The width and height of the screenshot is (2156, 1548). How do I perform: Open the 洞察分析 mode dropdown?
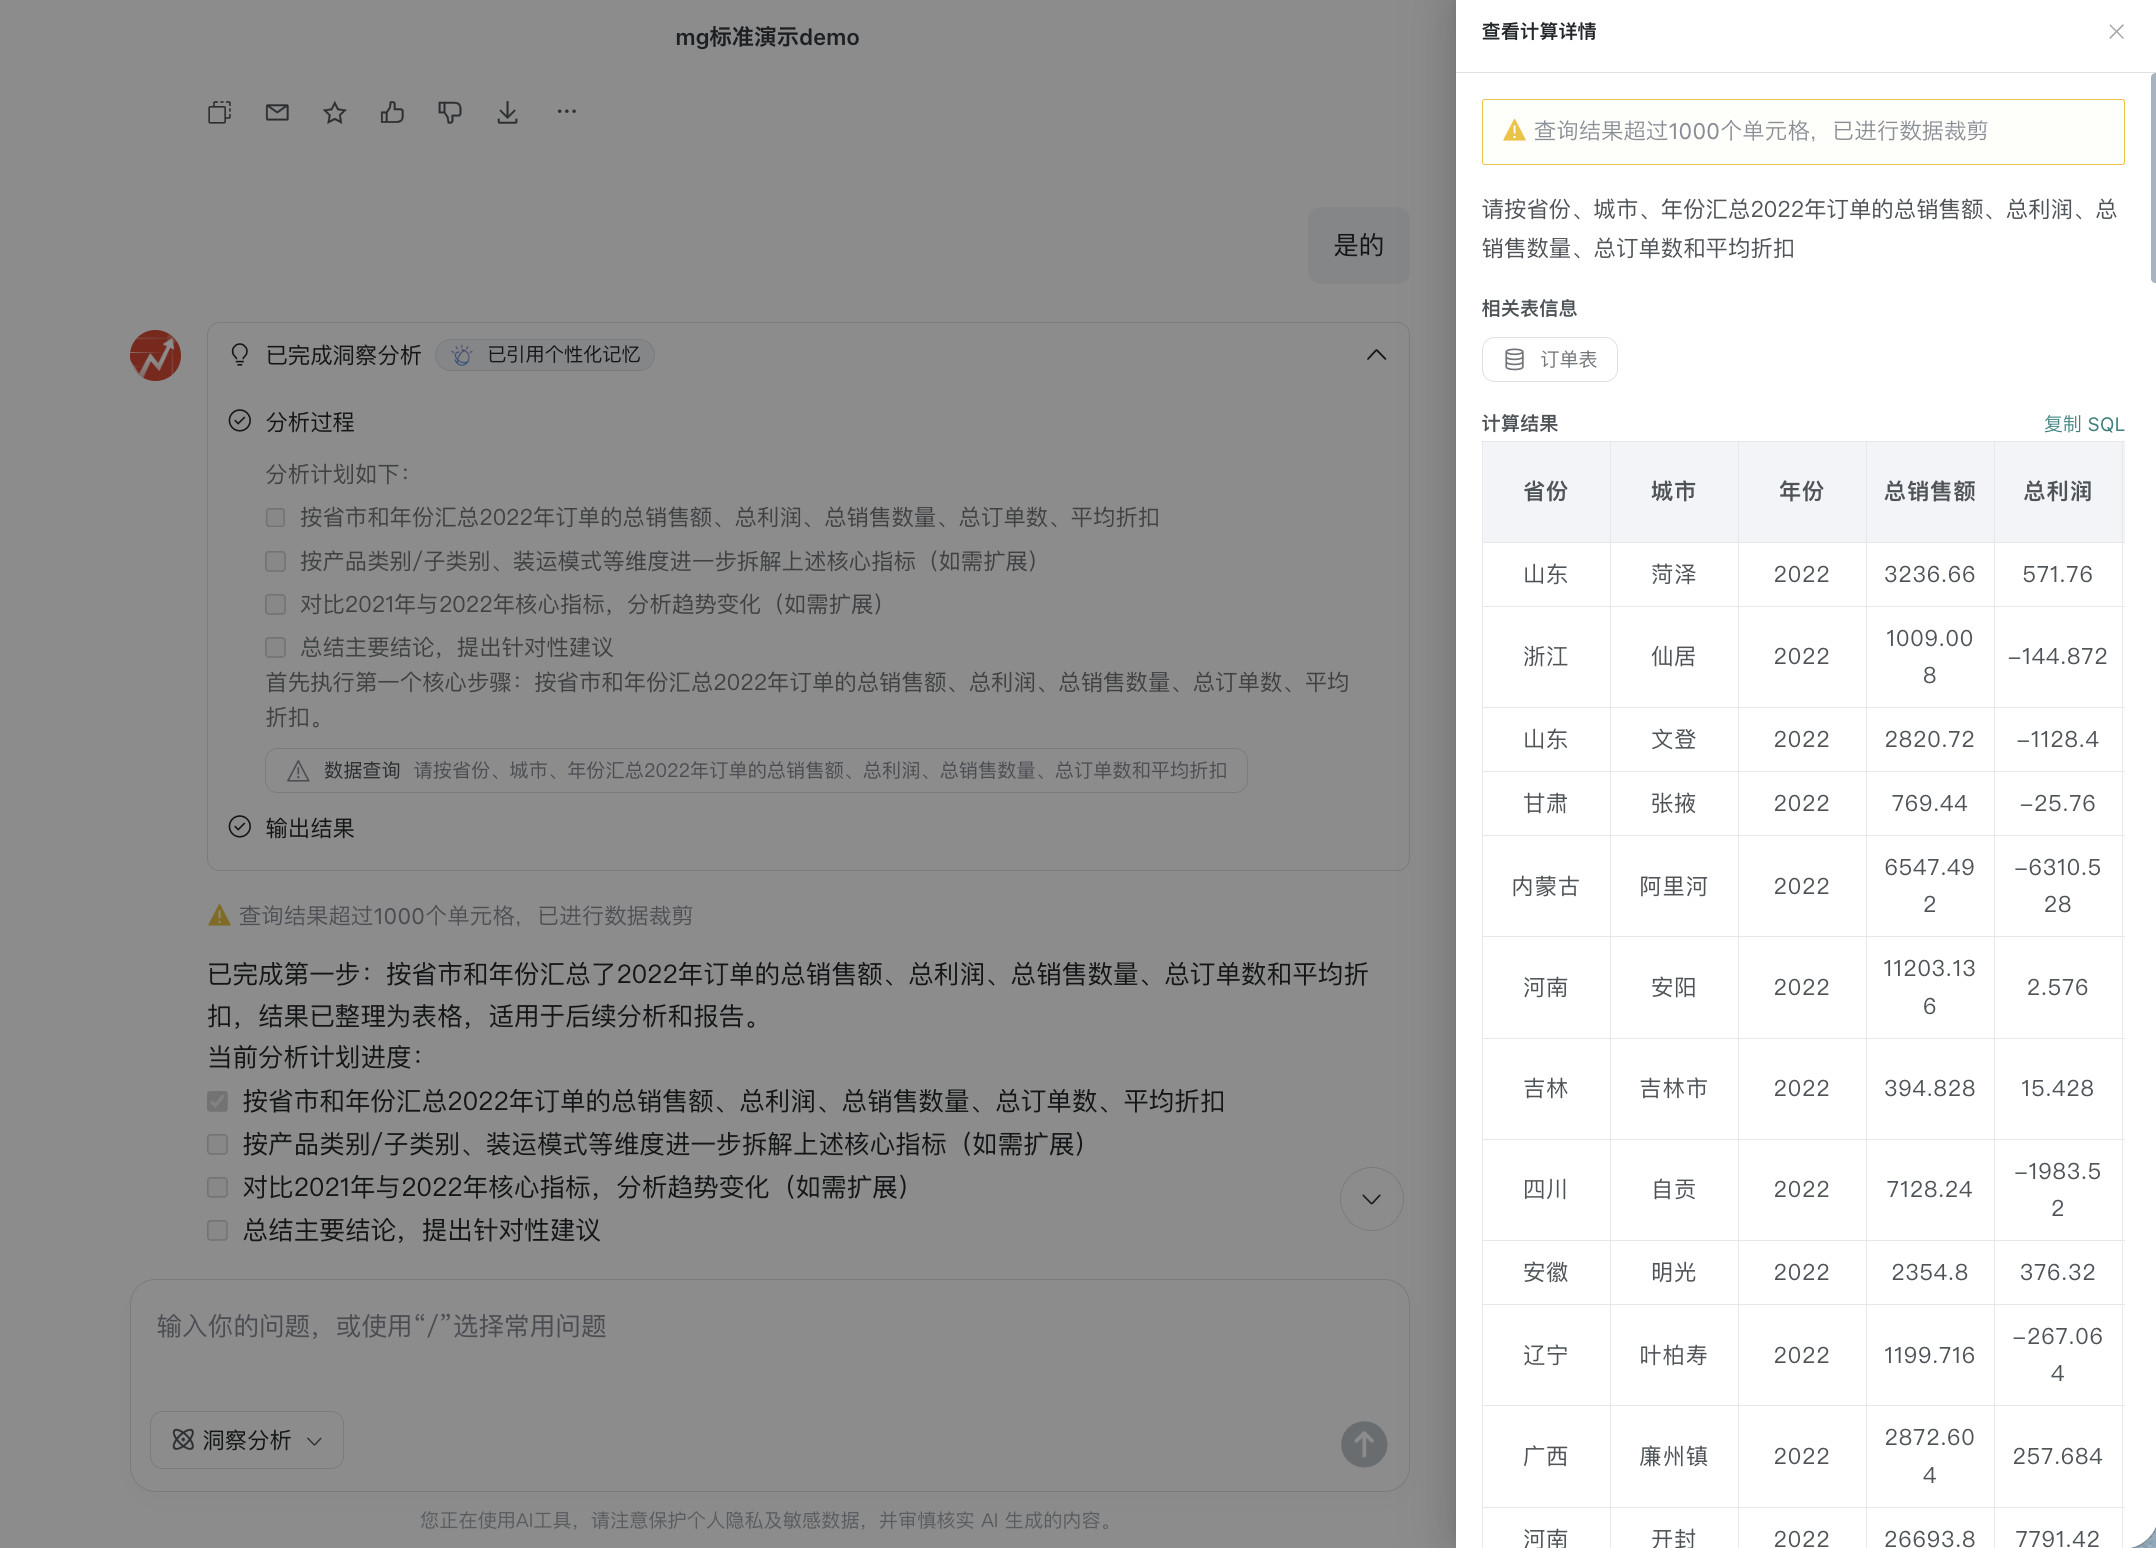pos(247,1440)
